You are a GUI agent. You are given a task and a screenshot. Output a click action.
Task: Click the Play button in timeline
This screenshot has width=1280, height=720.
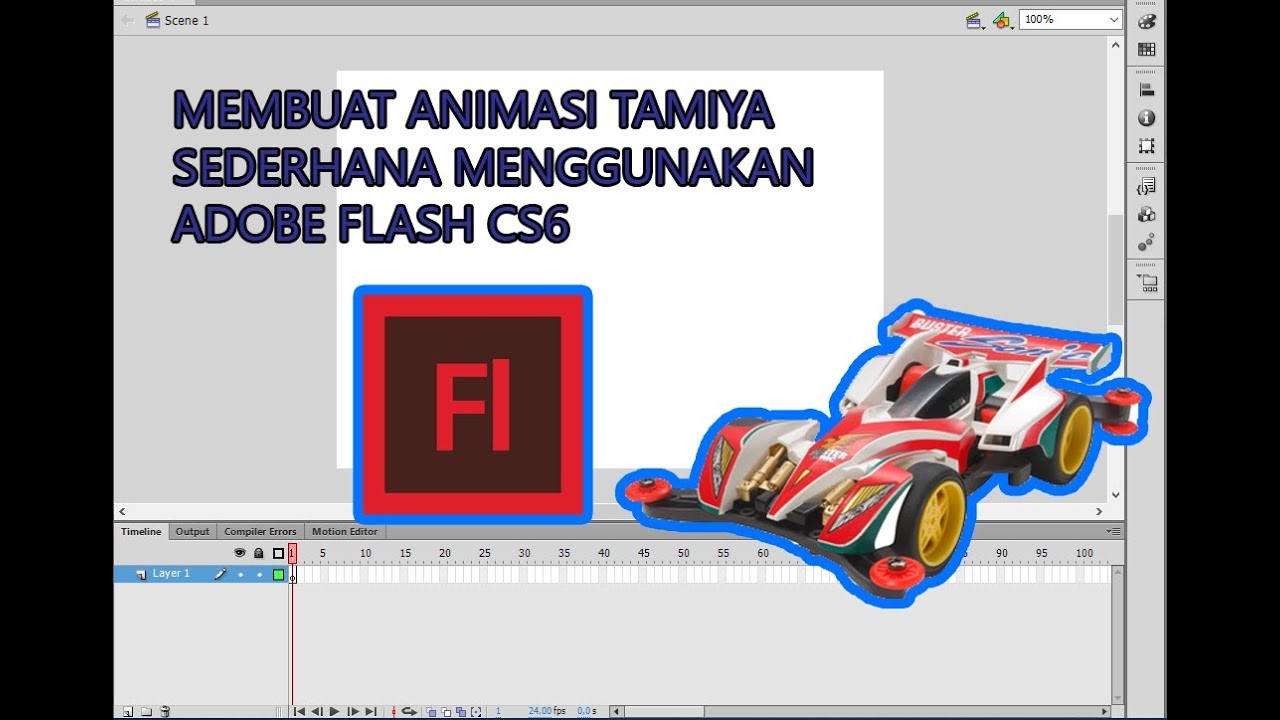pos(335,712)
